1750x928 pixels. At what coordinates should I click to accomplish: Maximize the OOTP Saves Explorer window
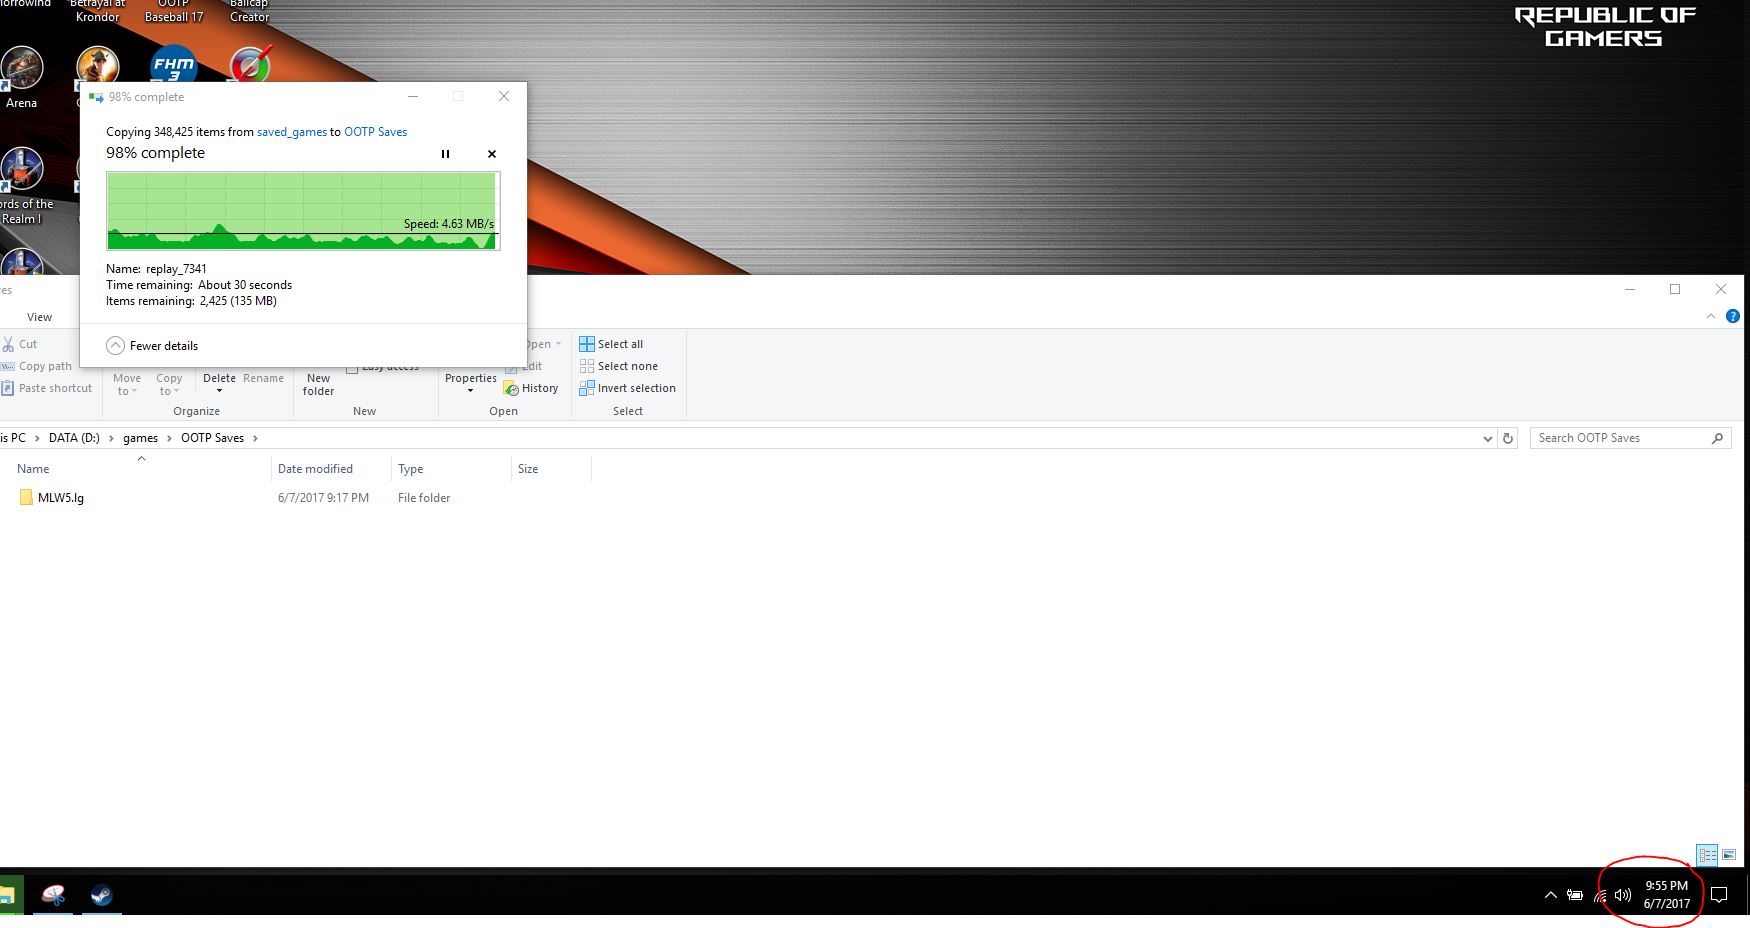point(1675,289)
